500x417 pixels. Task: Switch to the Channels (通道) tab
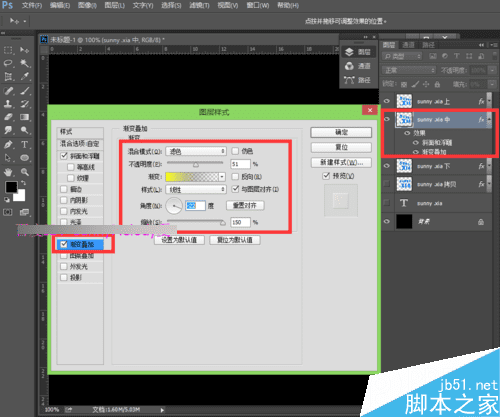(408, 45)
